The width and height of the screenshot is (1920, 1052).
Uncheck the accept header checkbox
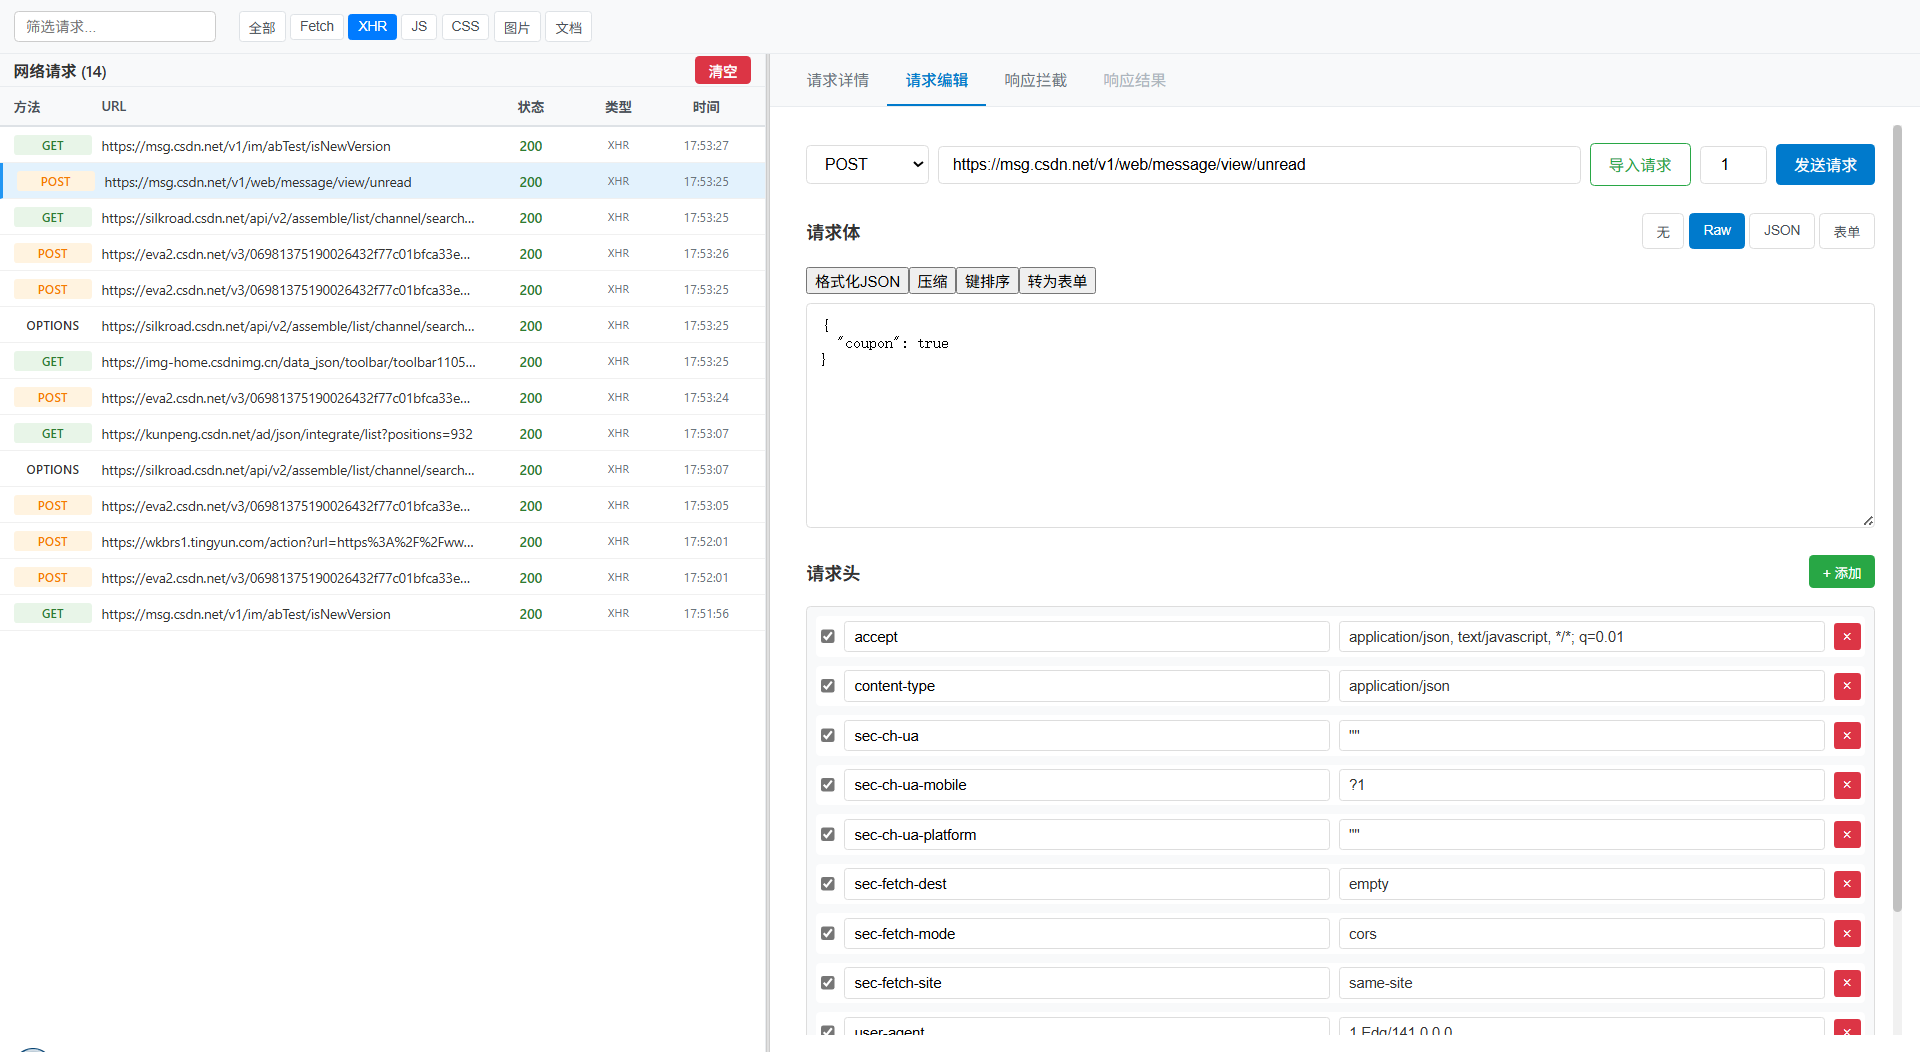pyautogui.click(x=828, y=636)
